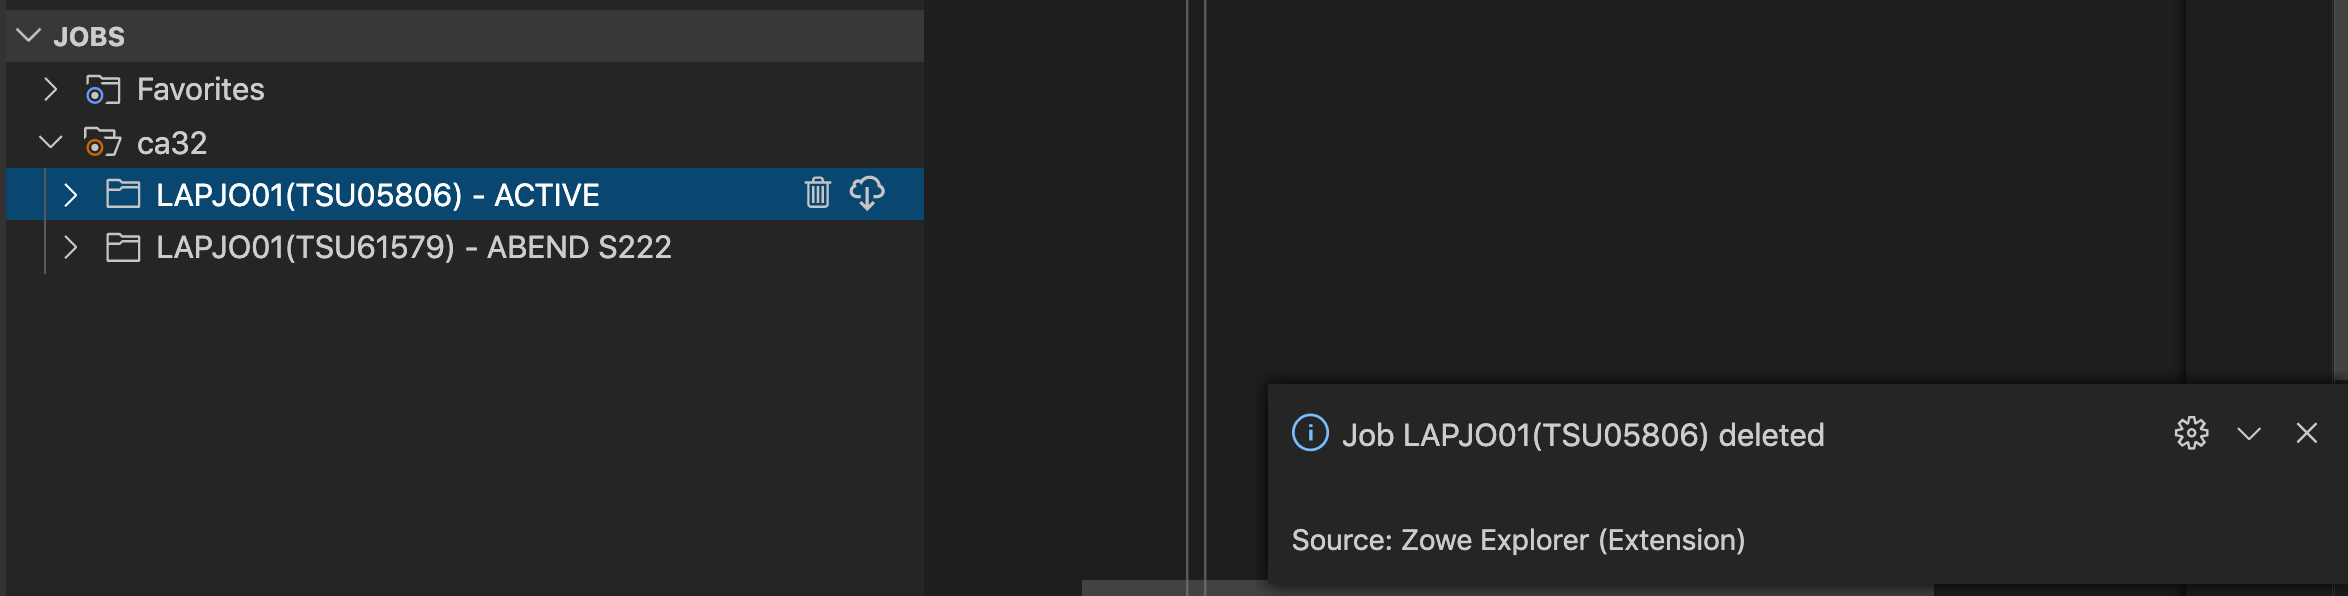The width and height of the screenshot is (2348, 596).
Task: Click the info icon on the deletion notification
Action: point(1311,434)
